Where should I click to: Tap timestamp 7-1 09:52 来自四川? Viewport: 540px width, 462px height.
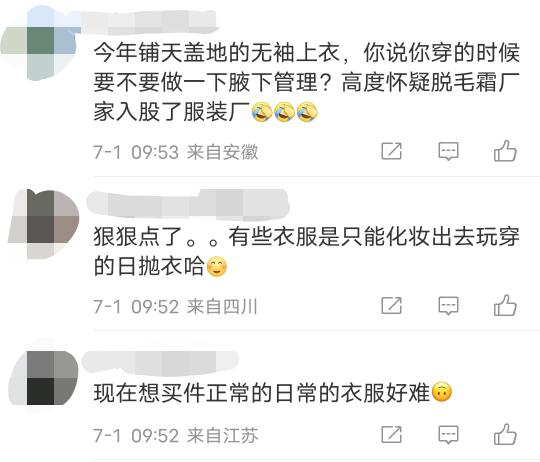tap(176, 306)
